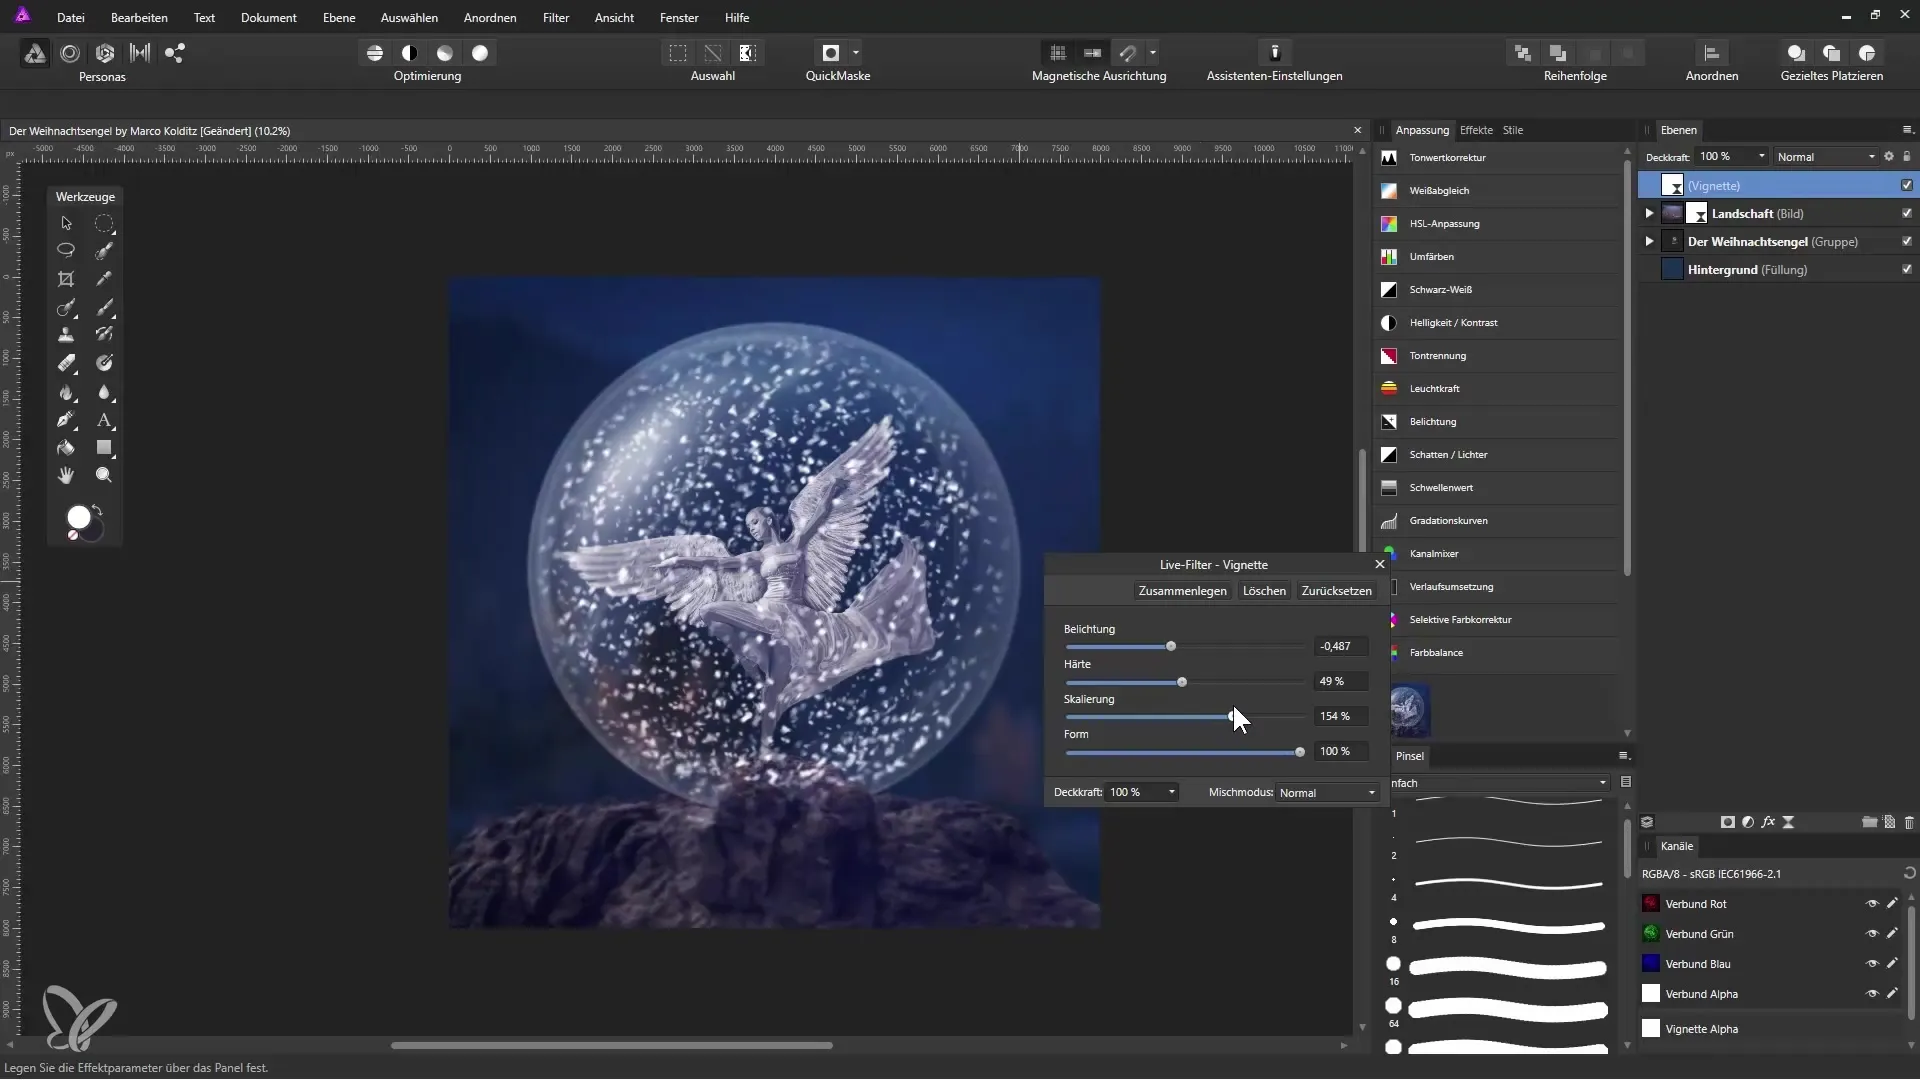This screenshot has width=1920, height=1080.
Task: Click the mask layer icon below layers
Action: pos(1727,822)
